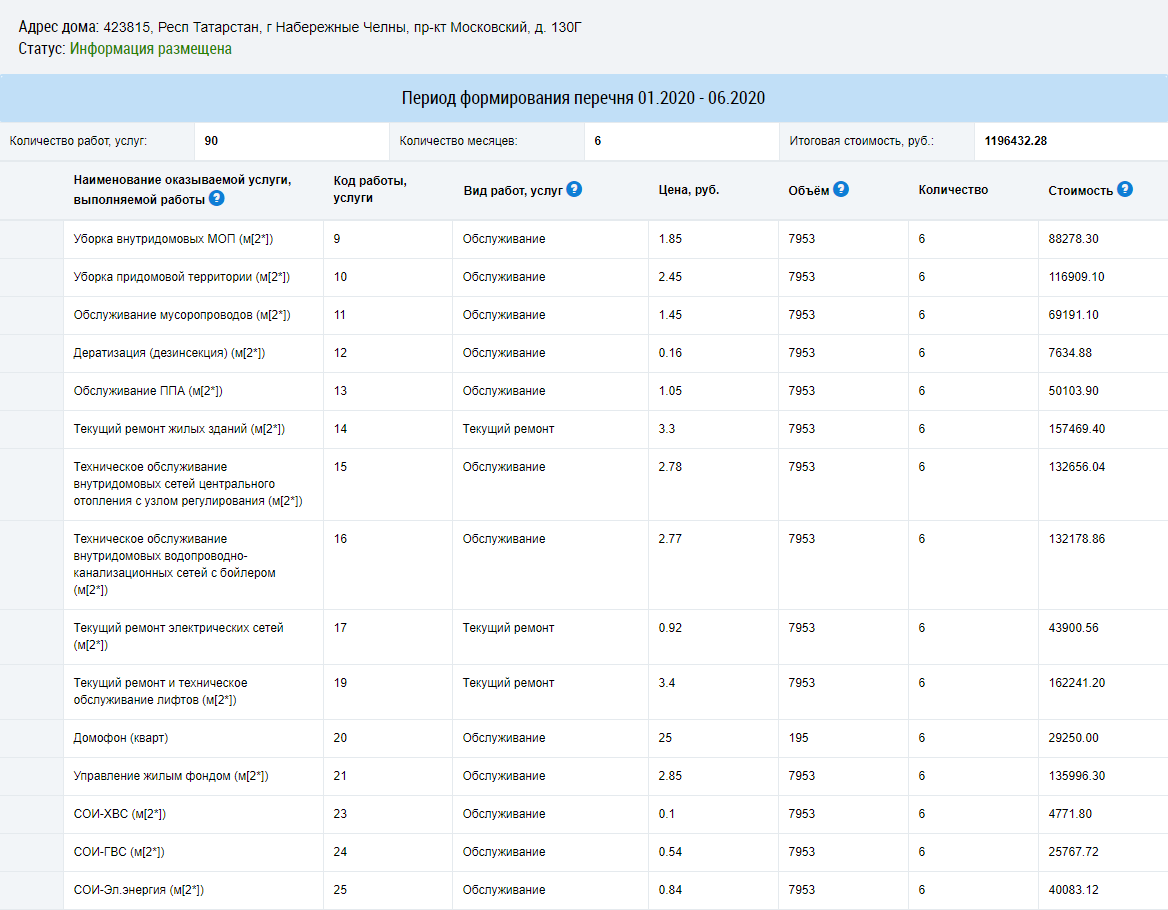The width and height of the screenshot is (1168, 910).
Task: Click 'Дератизация (дезинсекция)' service name
Action: 169,353
